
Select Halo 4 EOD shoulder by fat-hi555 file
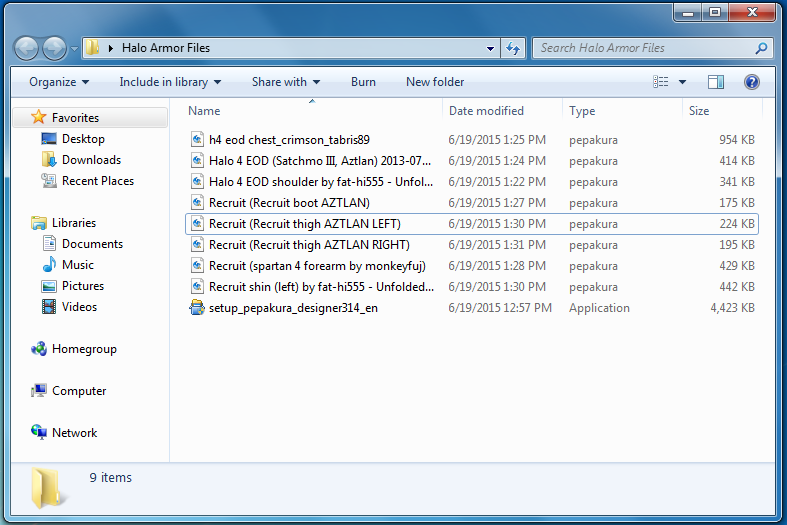[x=321, y=182]
